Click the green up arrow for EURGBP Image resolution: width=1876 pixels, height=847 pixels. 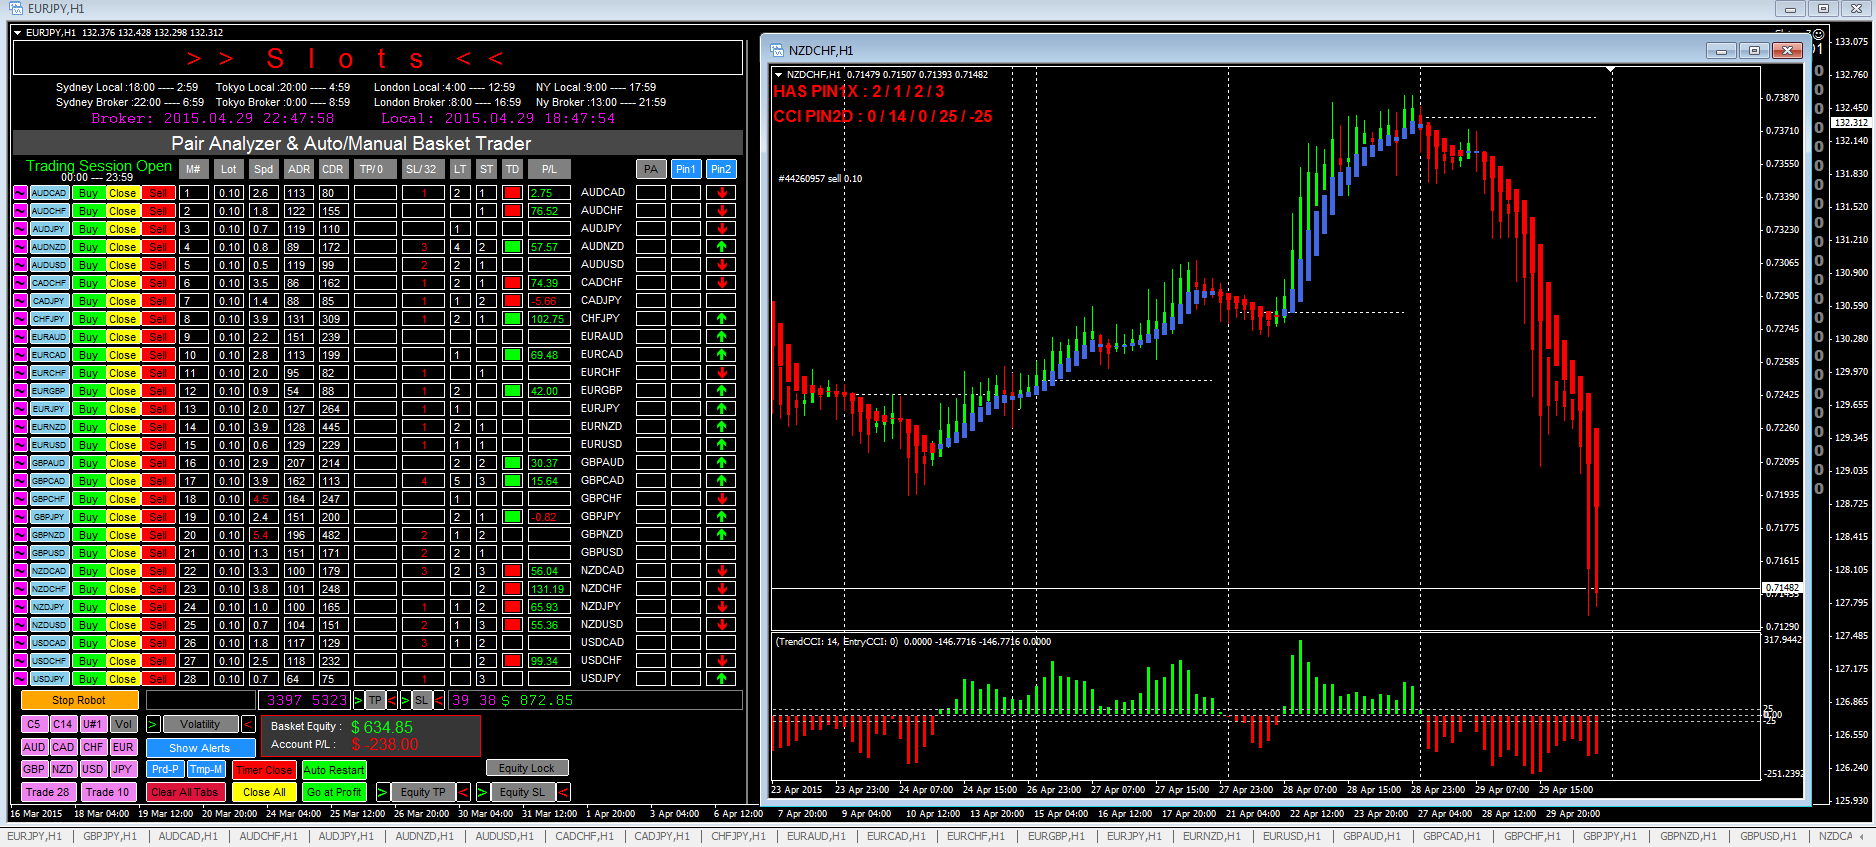click(721, 391)
